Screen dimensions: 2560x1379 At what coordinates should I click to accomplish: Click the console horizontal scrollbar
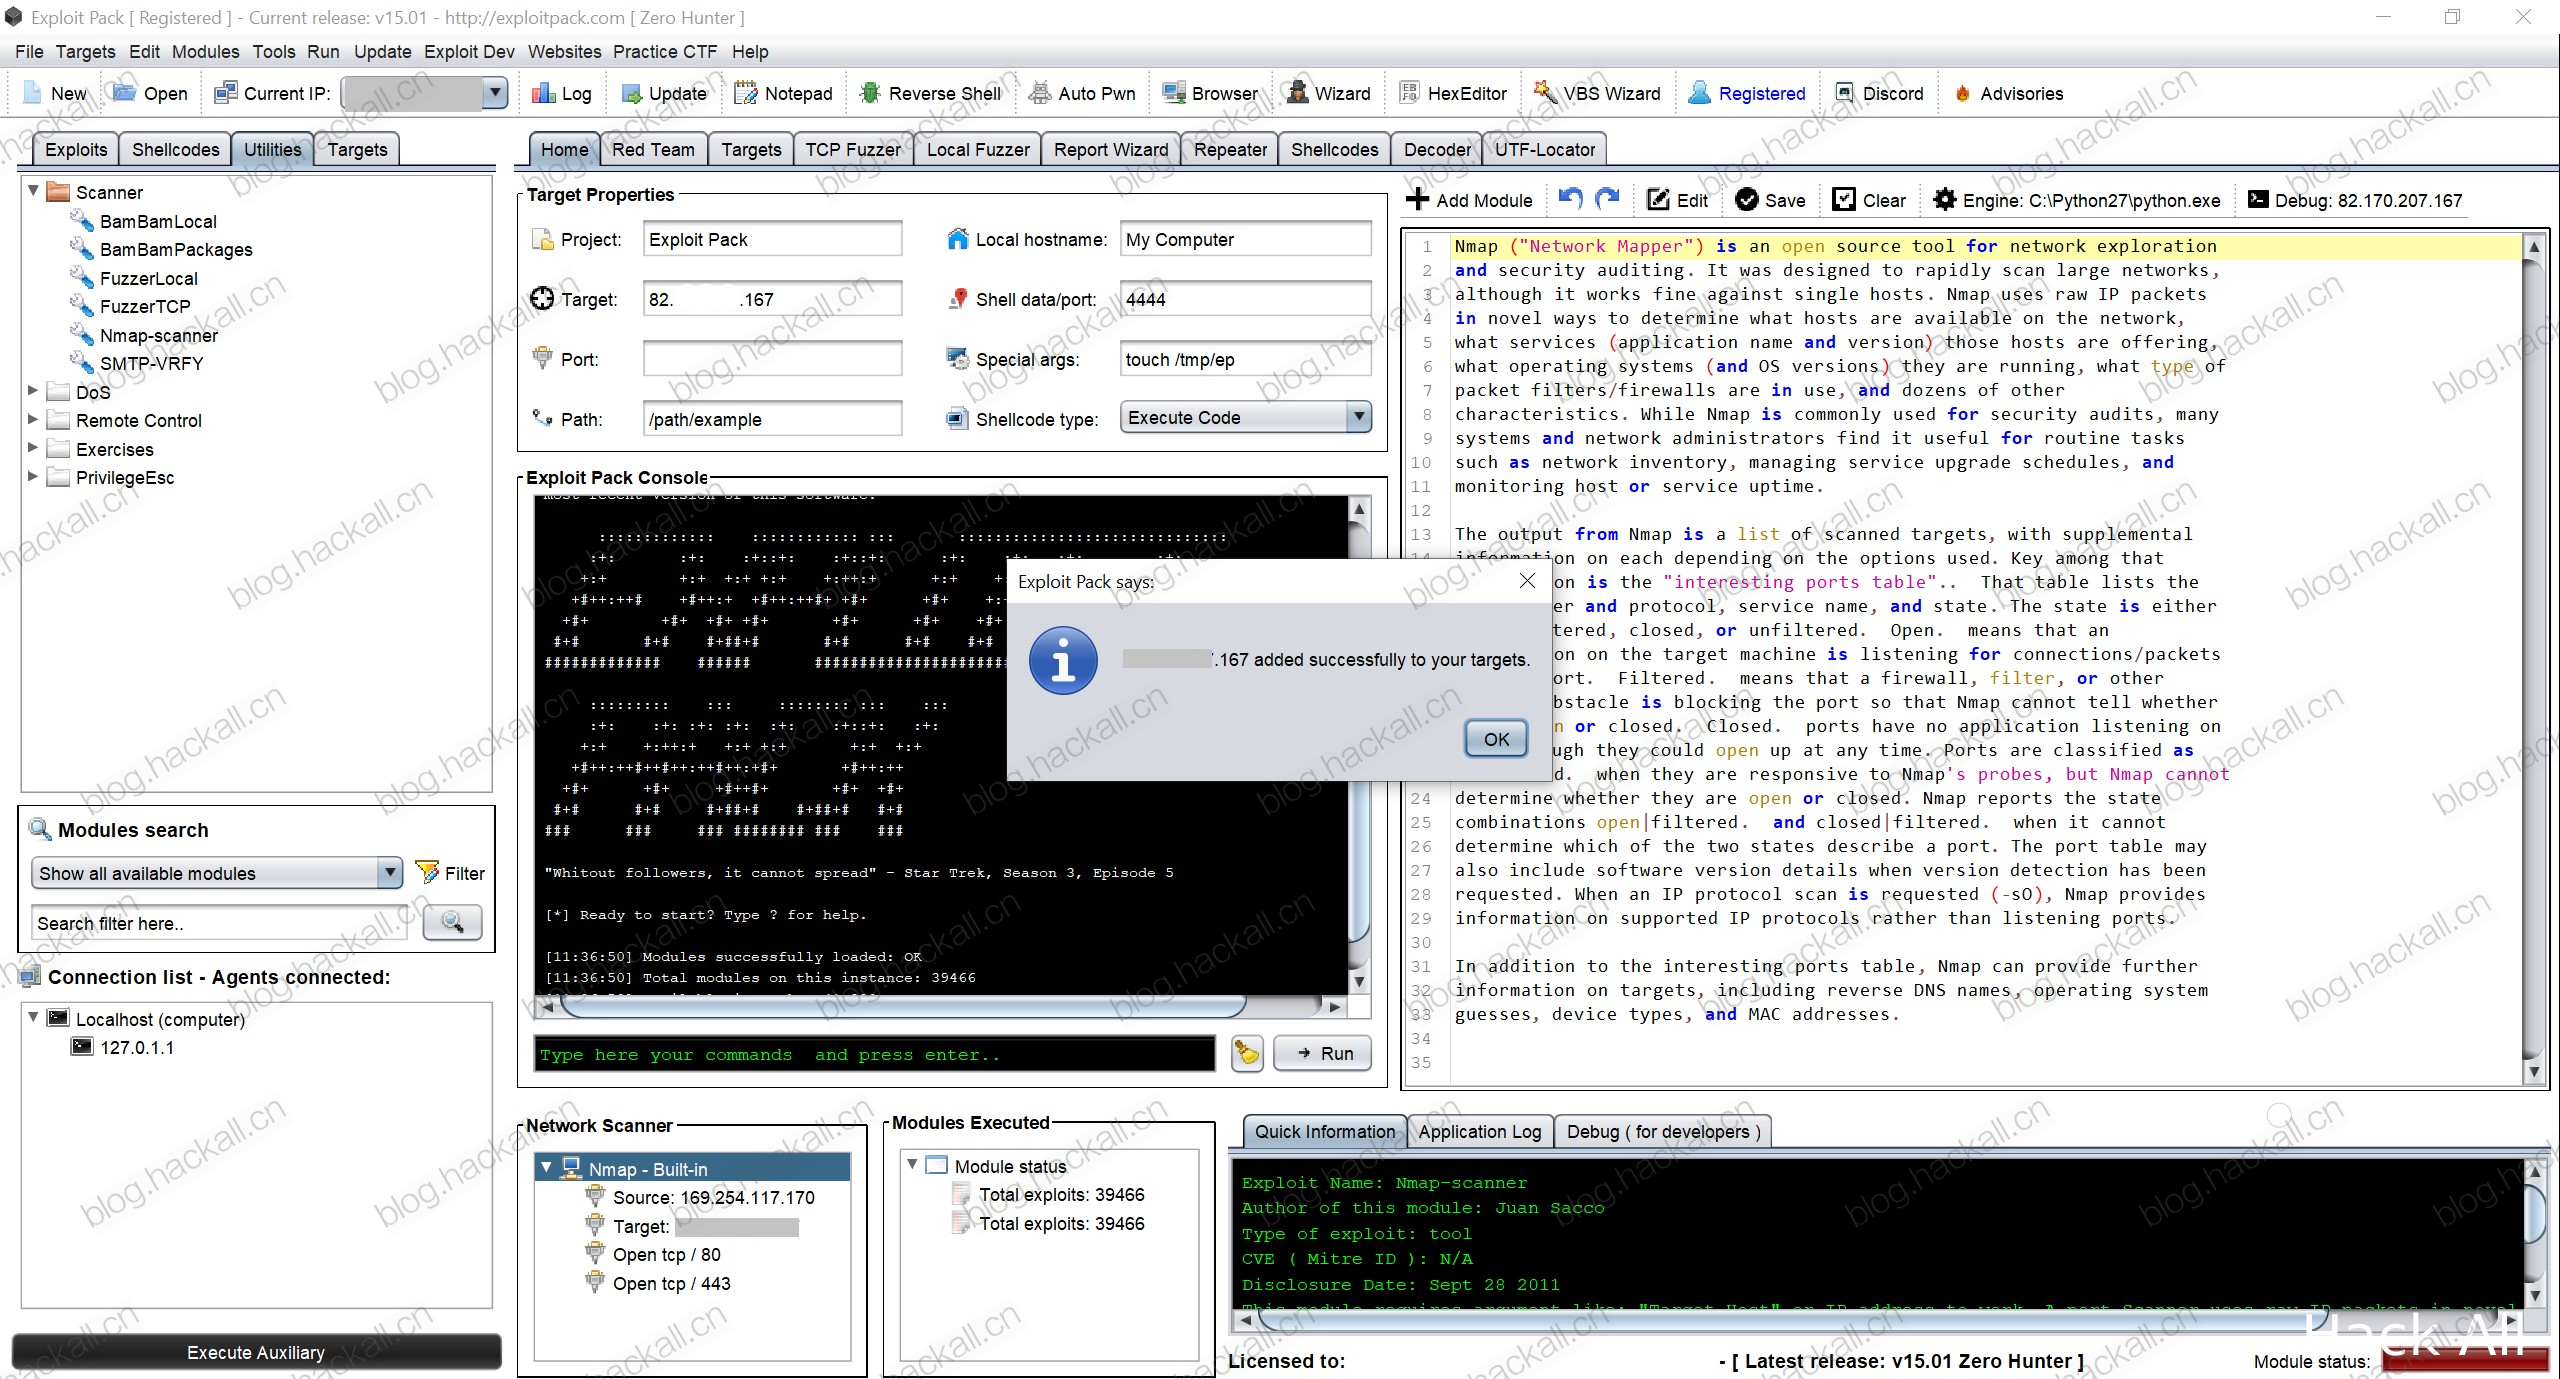tap(905, 1005)
